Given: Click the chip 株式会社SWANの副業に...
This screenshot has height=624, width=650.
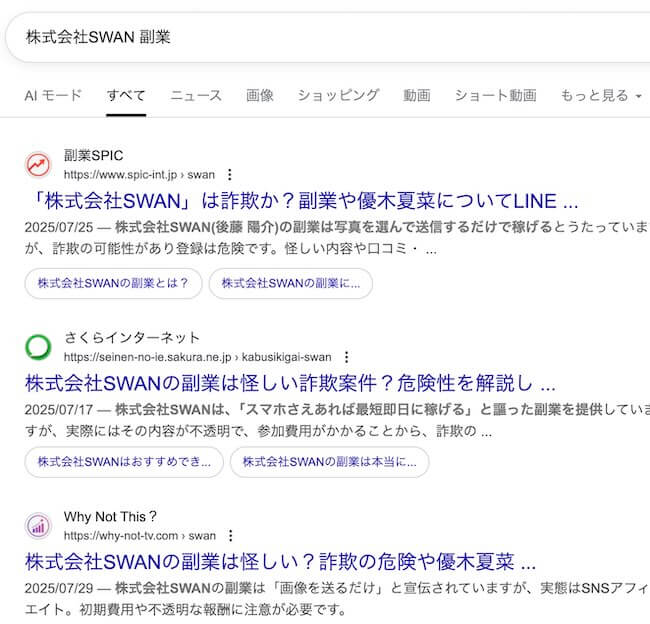Looking at the screenshot, I should point(291,283).
